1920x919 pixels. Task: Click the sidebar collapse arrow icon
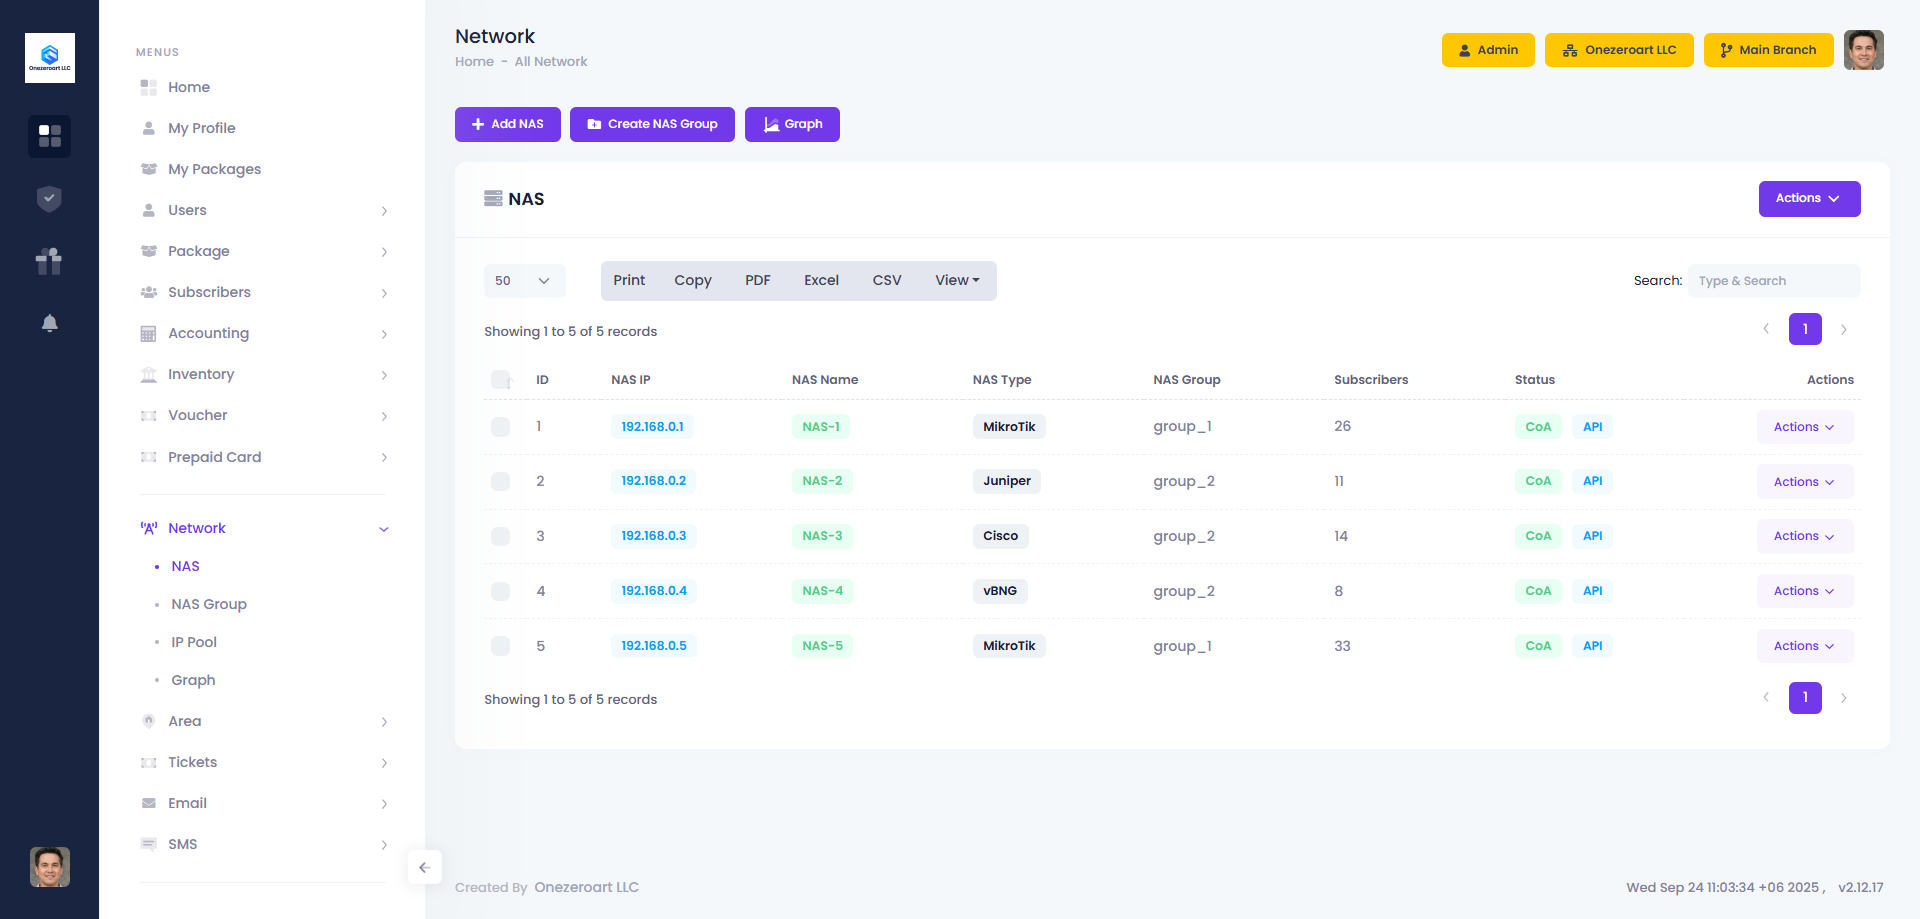(x=424, y=867)
